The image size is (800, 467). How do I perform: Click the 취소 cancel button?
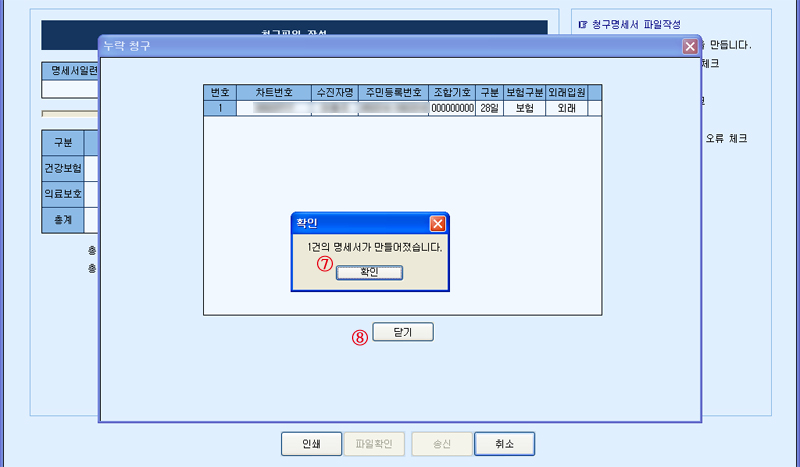(x=503, y=443)
